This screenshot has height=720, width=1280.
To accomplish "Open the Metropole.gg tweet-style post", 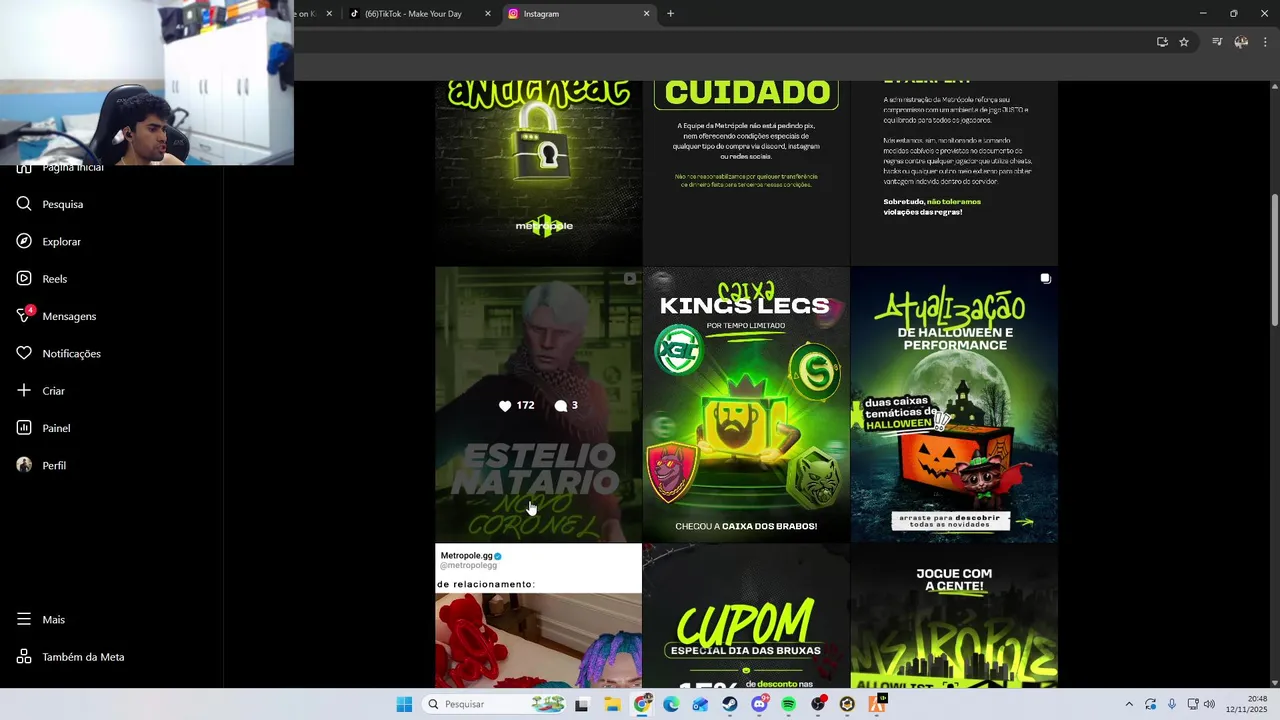I will [538, 616].
